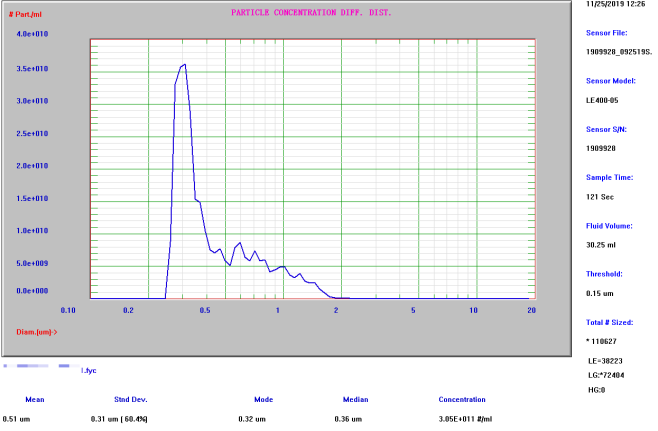658x431 pixels.
Task: Click the 121 Sec sample time value
Action: (x=599, y=196)
